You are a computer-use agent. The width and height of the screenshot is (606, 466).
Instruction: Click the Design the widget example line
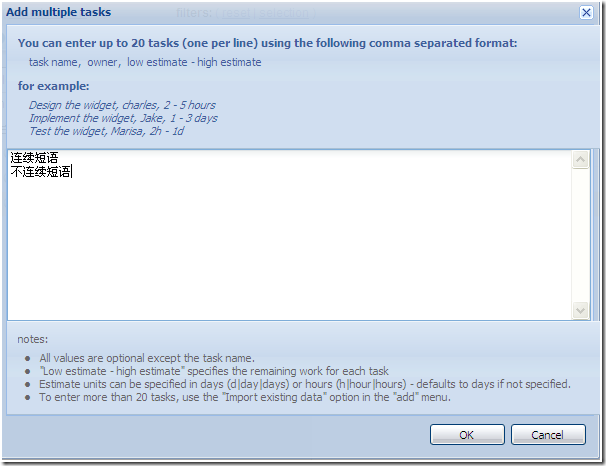pyautogui.click(x=122, y=105)
